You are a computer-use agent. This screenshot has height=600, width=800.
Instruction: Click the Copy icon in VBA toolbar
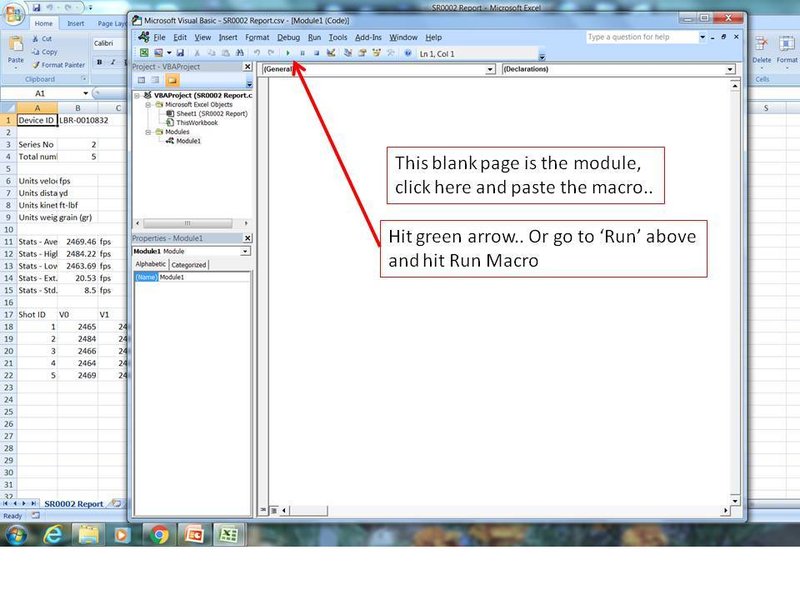click(211, 53)
